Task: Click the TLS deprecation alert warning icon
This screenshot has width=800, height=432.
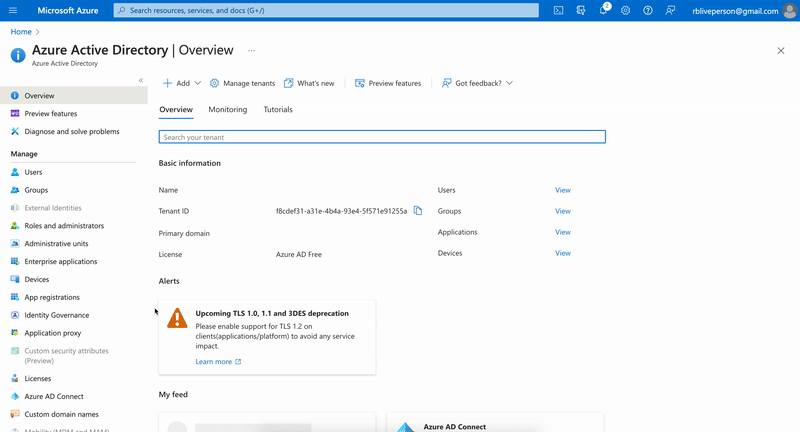Action: (x=177, y=318)
